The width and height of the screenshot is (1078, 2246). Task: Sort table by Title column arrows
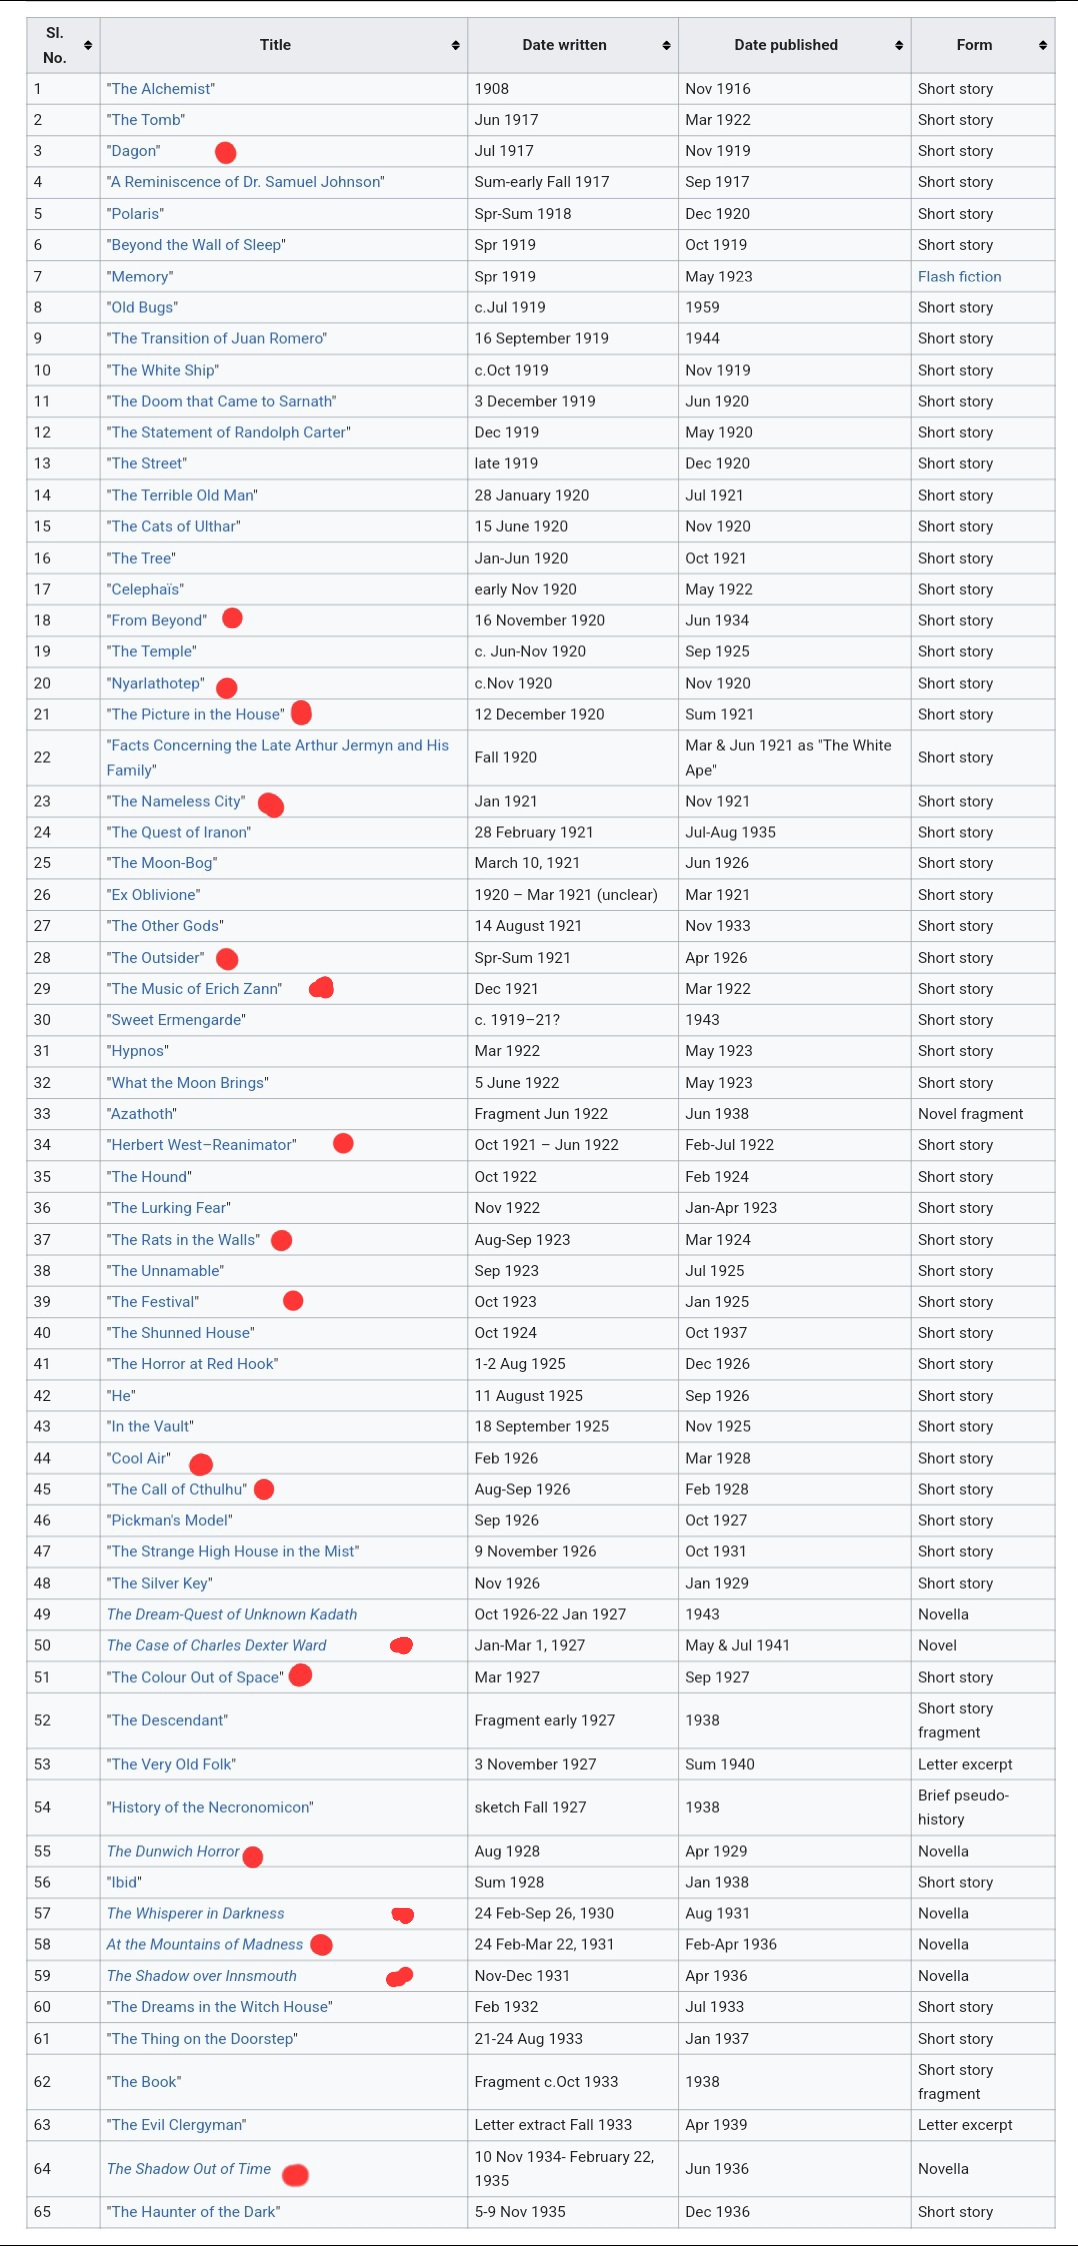pos(456,45)
